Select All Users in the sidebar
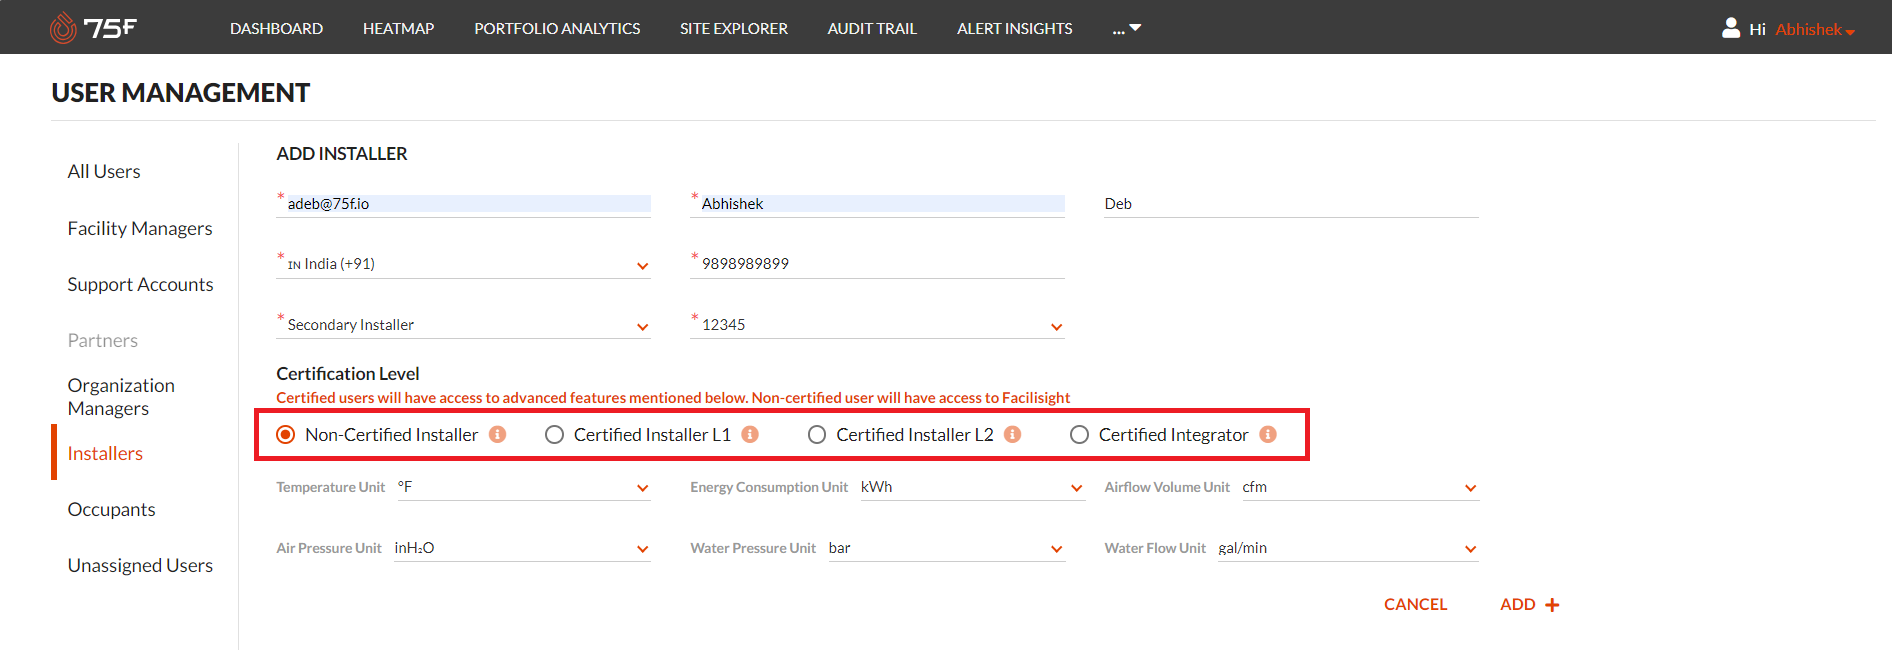The height and width of the screenshot is (650, 1892). tap(104, 172)
